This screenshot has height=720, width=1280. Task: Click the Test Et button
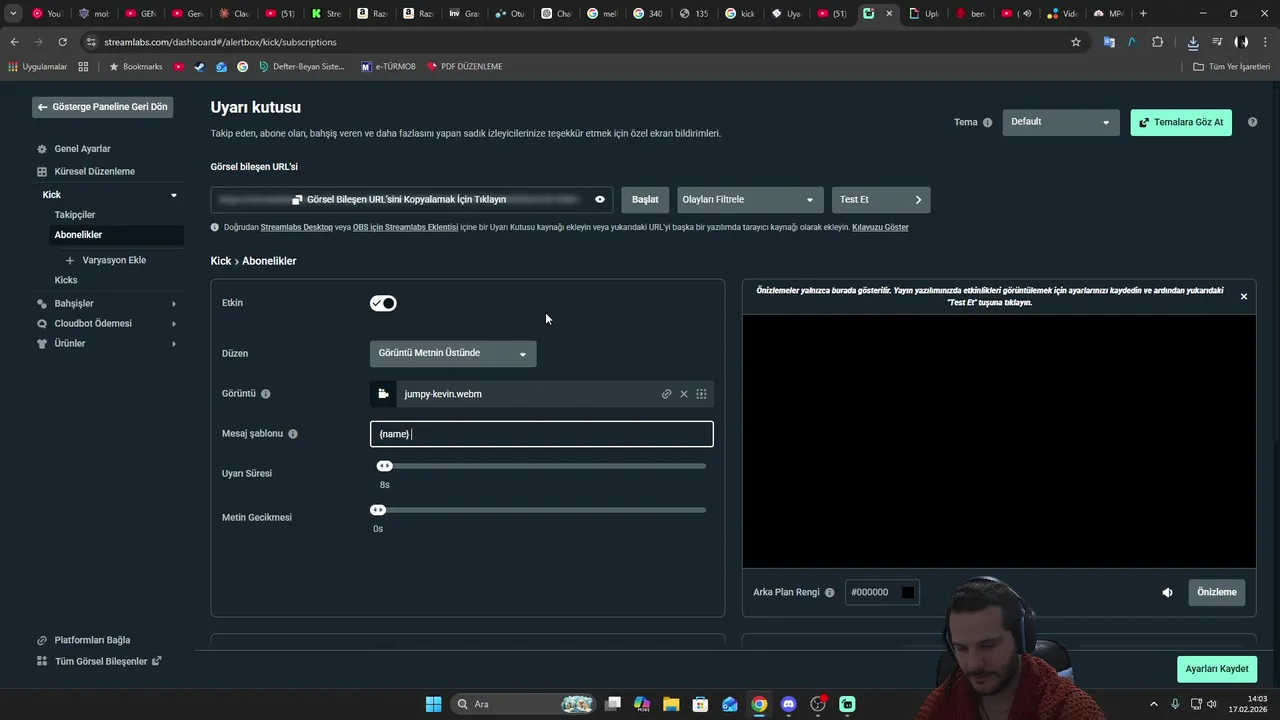coord(881,200)
